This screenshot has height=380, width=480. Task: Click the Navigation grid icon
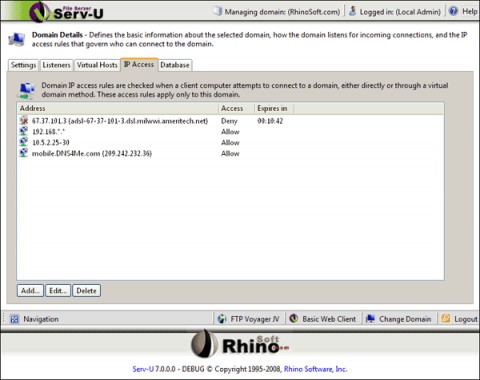(x=14, y=319)
